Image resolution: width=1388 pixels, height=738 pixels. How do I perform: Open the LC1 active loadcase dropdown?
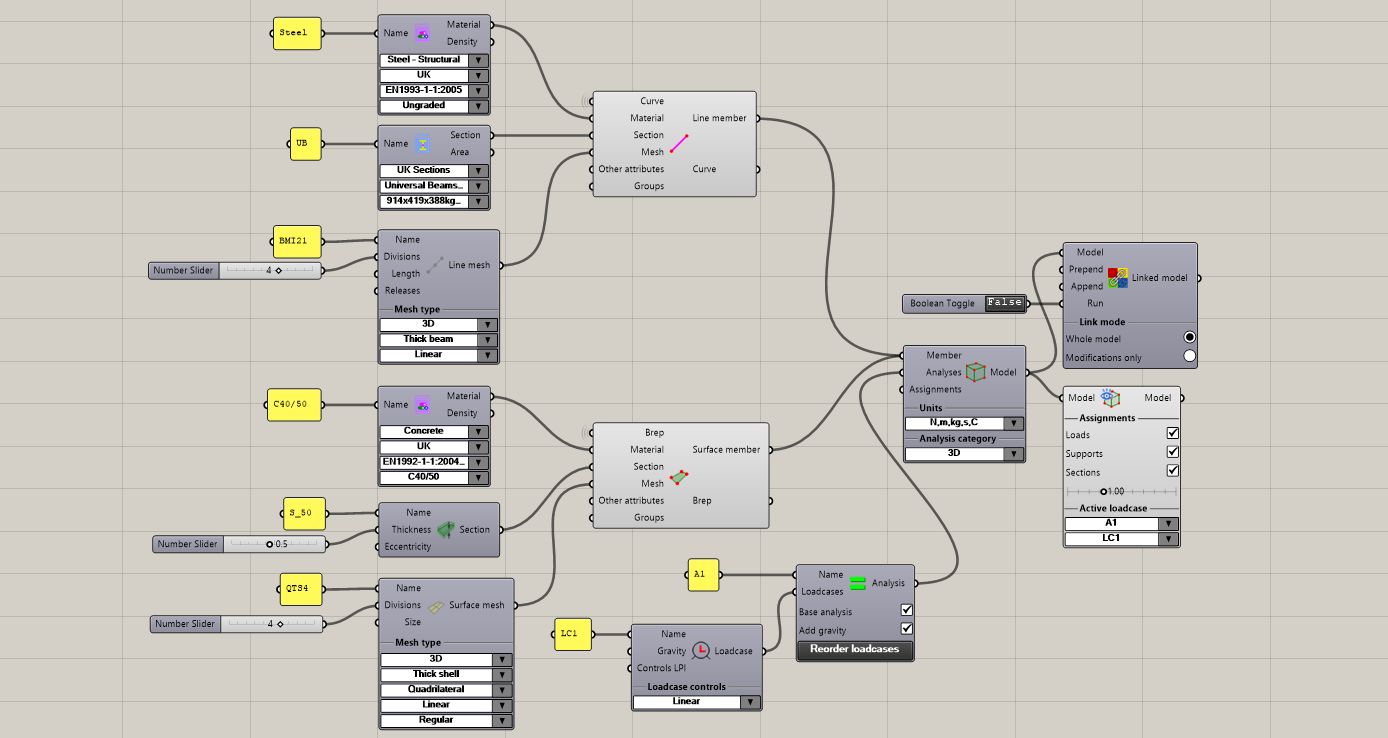click(x=1121, y=539)
